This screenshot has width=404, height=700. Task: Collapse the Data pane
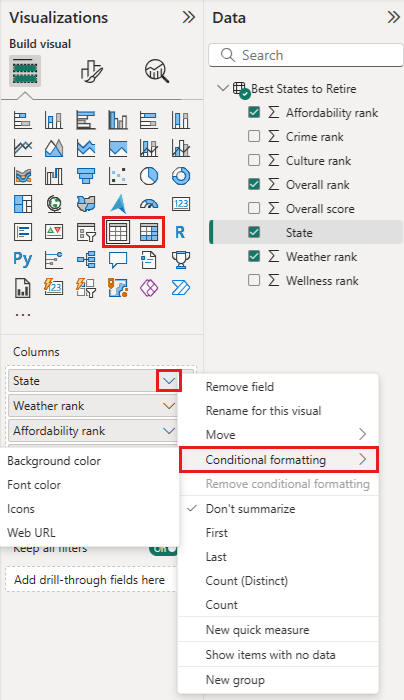point(393,17)
